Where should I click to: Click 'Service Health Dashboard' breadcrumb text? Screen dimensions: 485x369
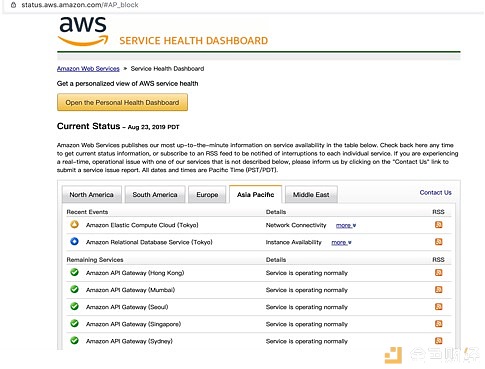click(167, 69)
